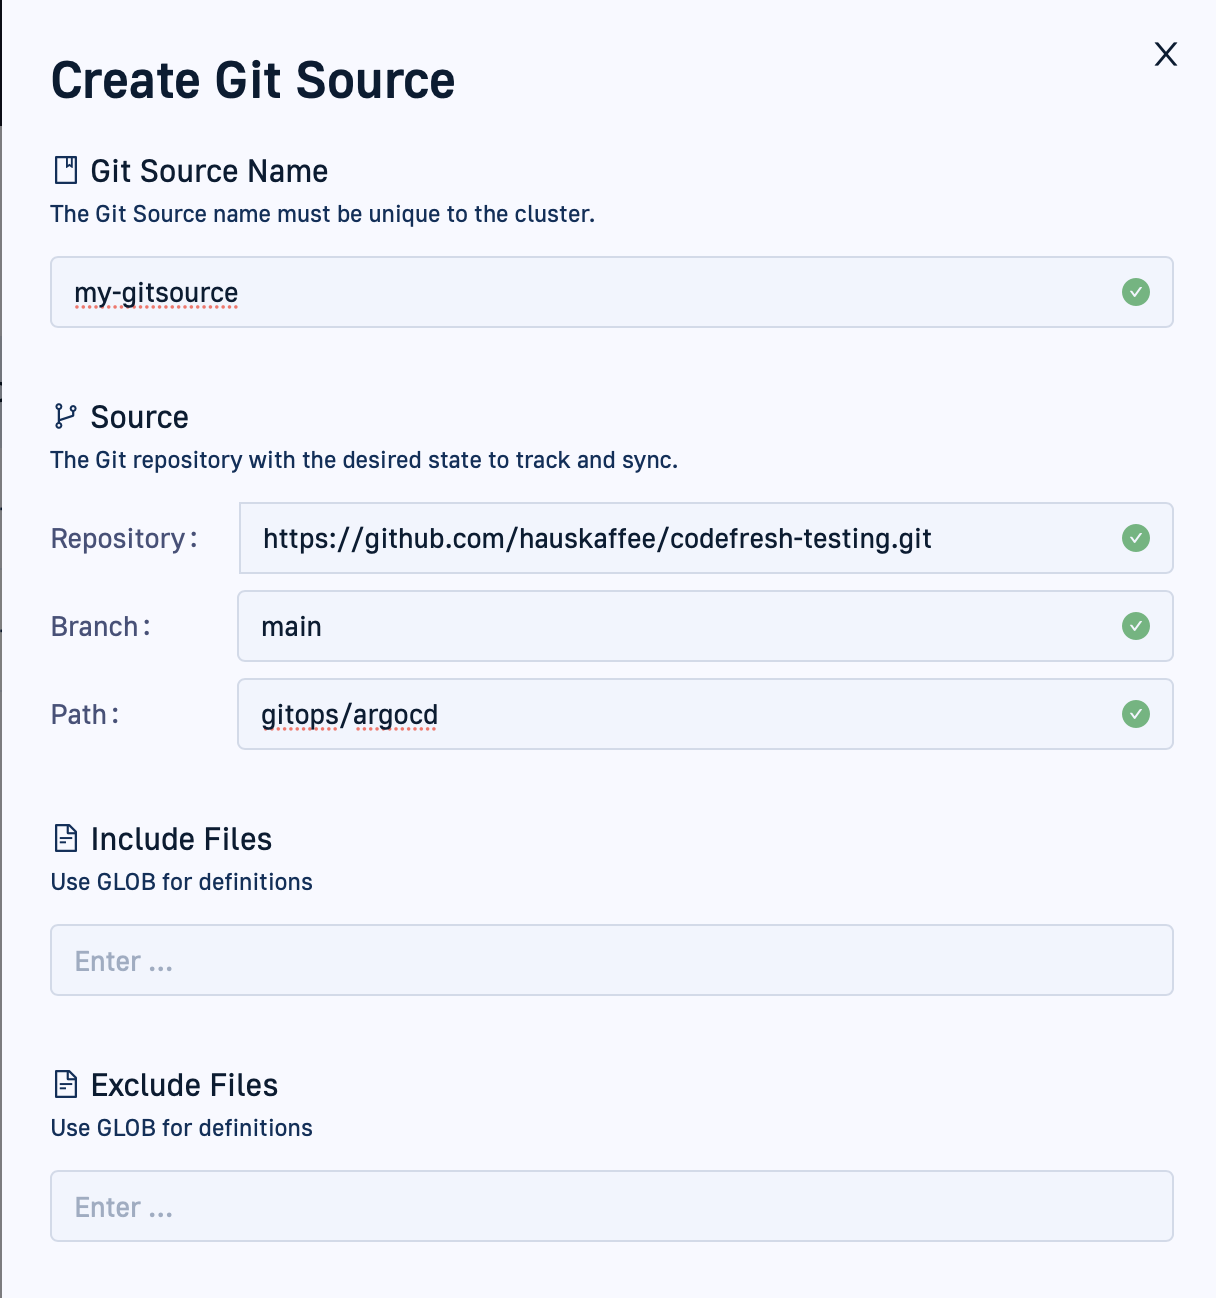Image resolution: width=1216 pixels, height=1298 pixels.
Task: Click the bookmark icon beside Git Source Name
Action: click(66, 170)
